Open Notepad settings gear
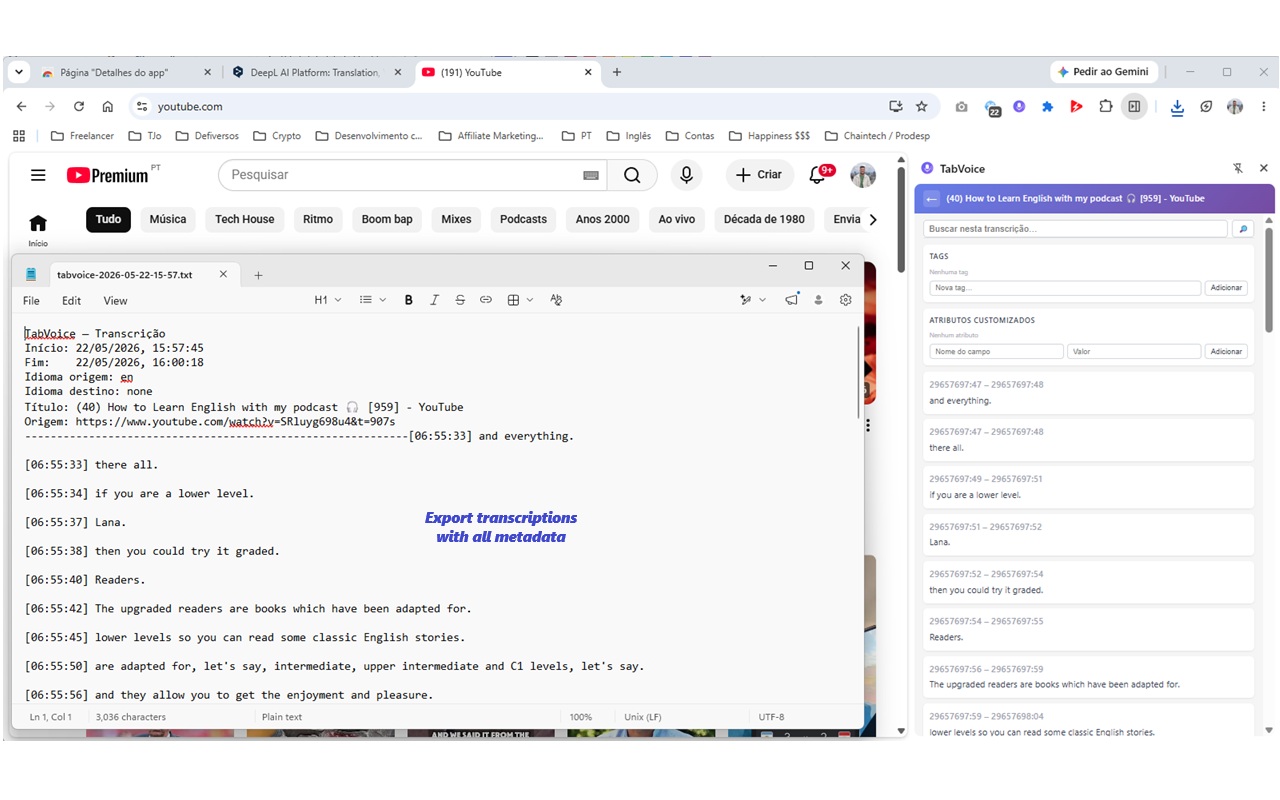This screenshot has height=800, width=1280. tap(845, 300)
